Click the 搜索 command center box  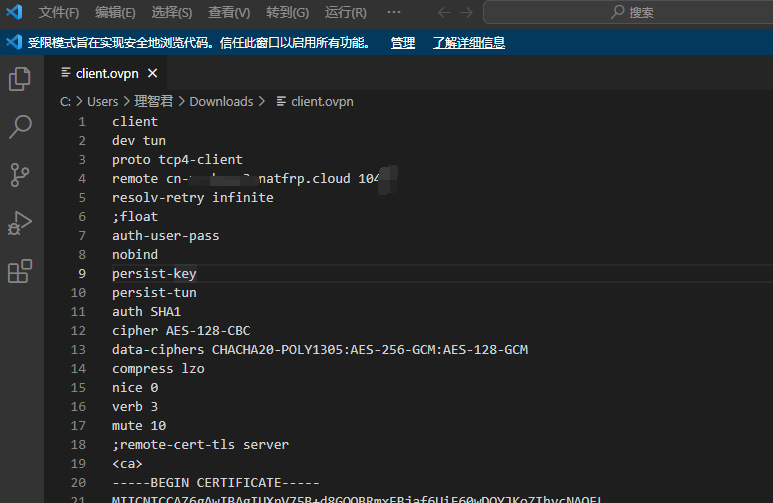[628, 12]
